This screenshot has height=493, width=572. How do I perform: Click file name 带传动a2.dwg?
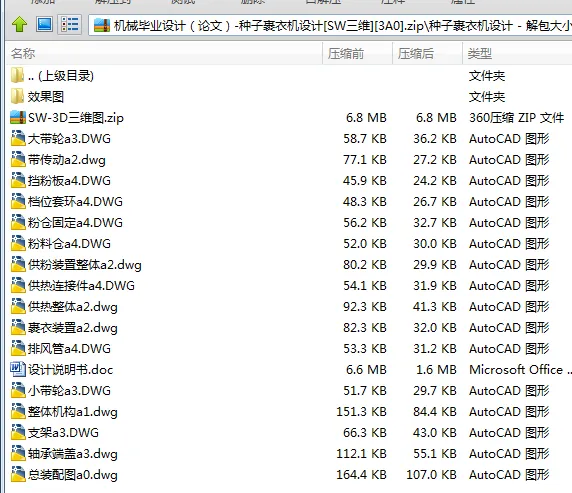pos(67,160)
